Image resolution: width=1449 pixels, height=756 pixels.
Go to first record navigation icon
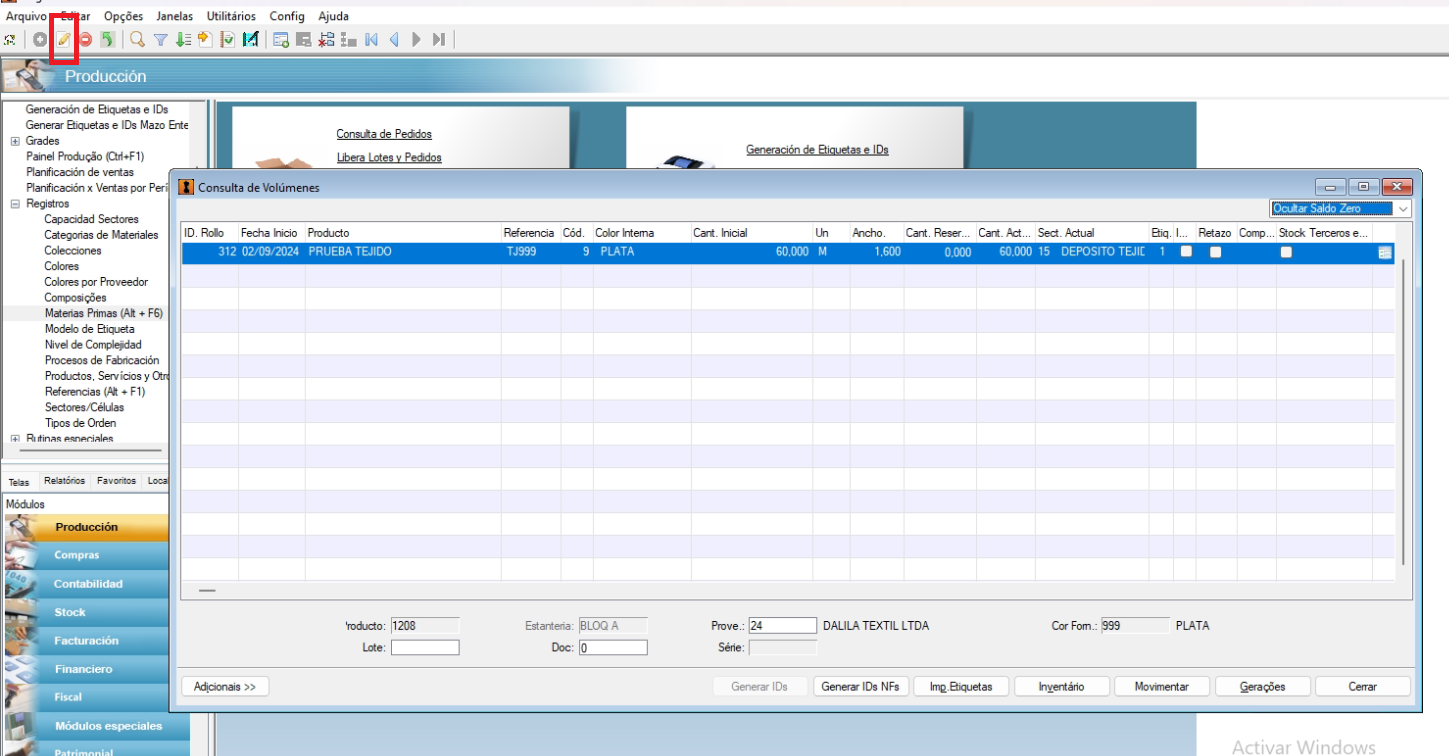[x=371, y=40]
